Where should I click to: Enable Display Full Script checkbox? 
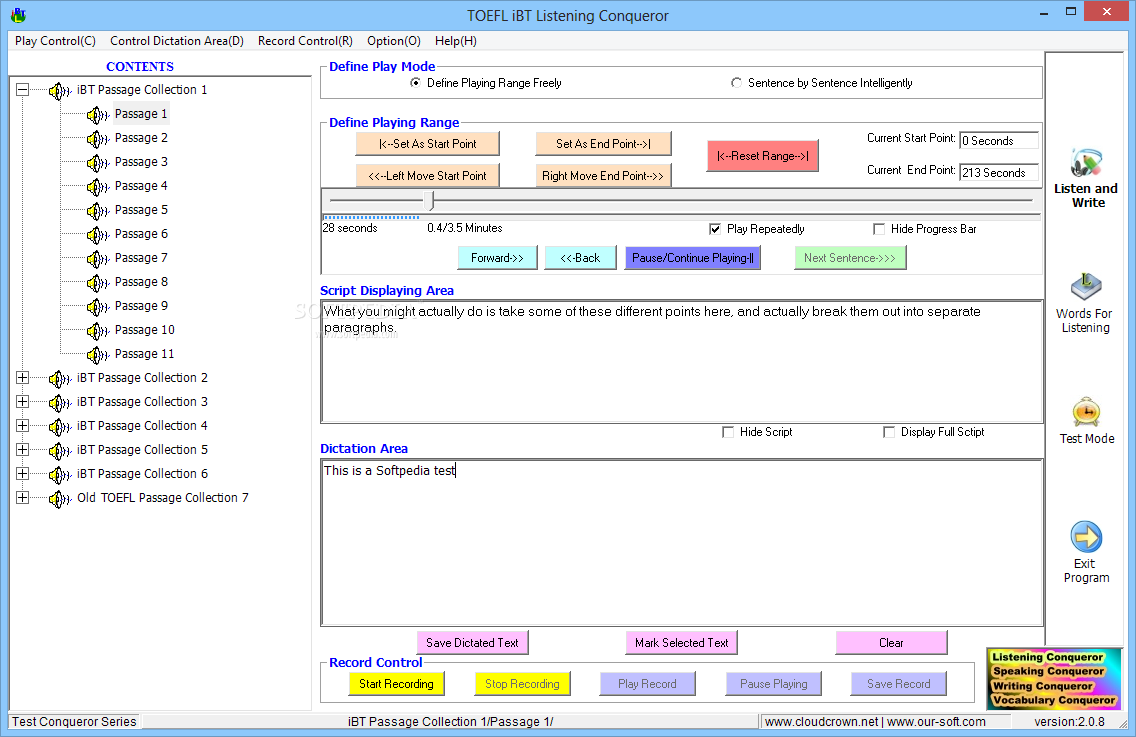tap(889, 432)
